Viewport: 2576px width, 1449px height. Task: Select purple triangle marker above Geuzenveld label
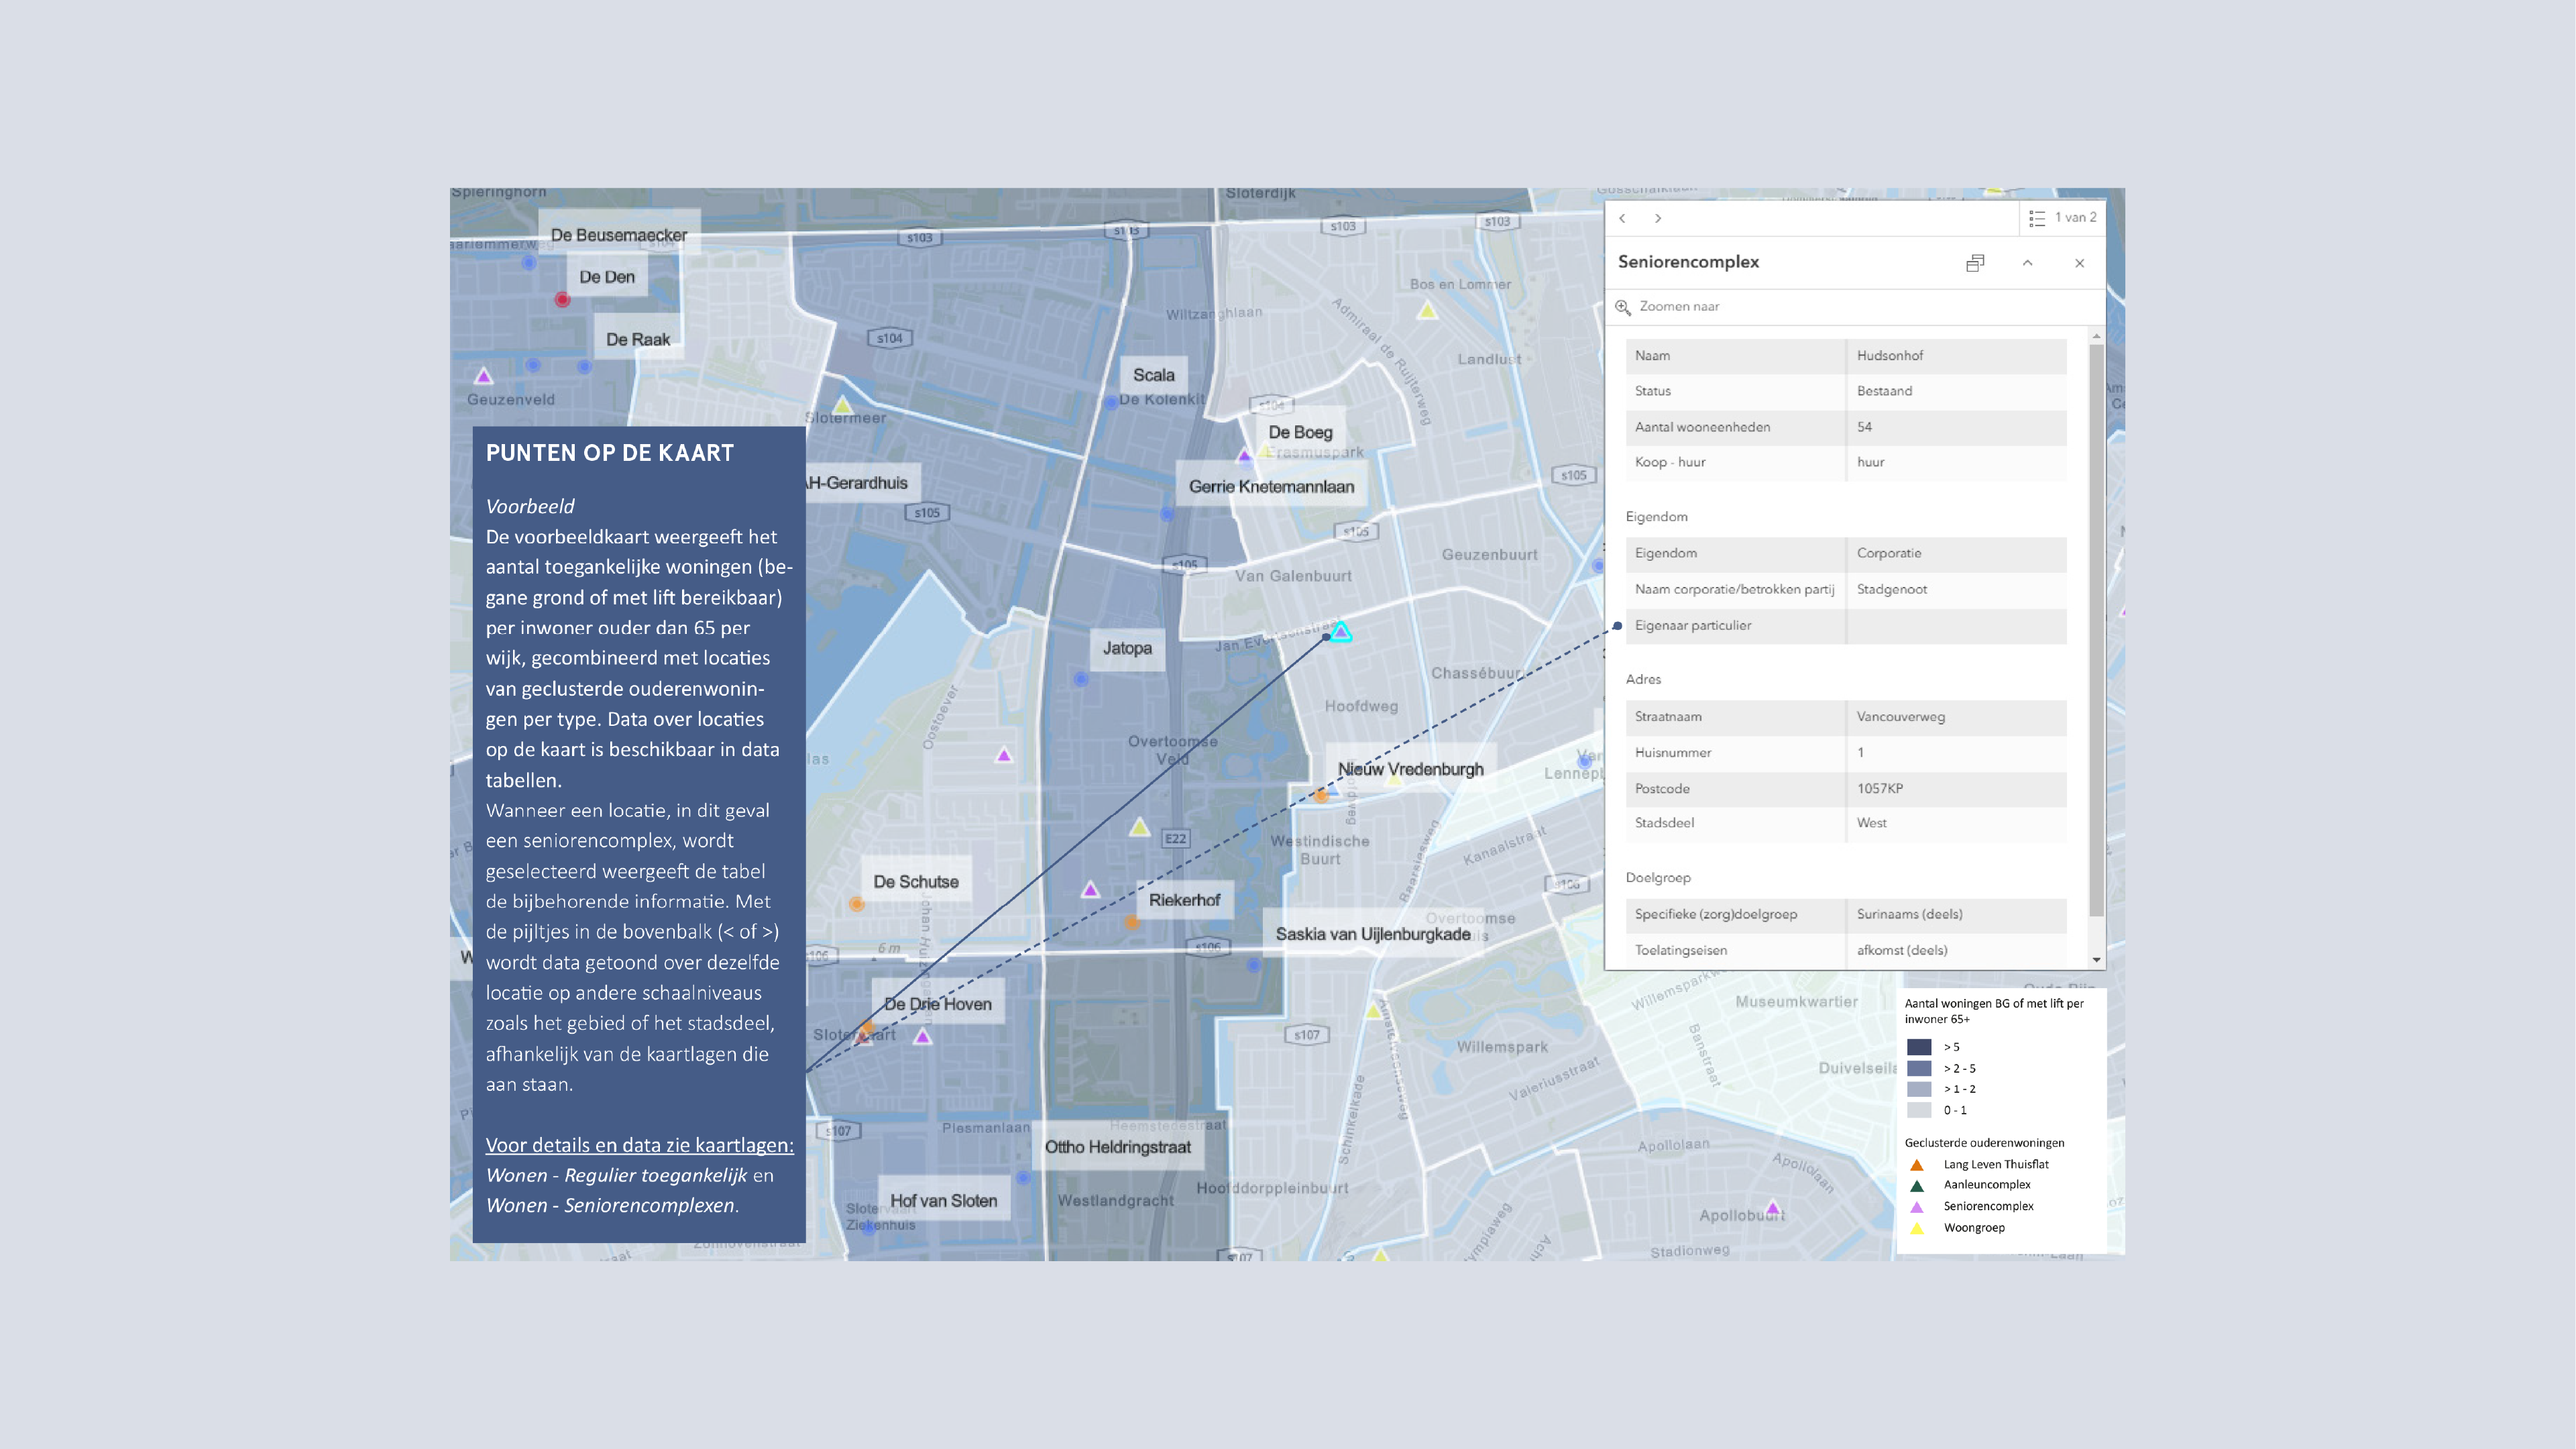[484, 376]
